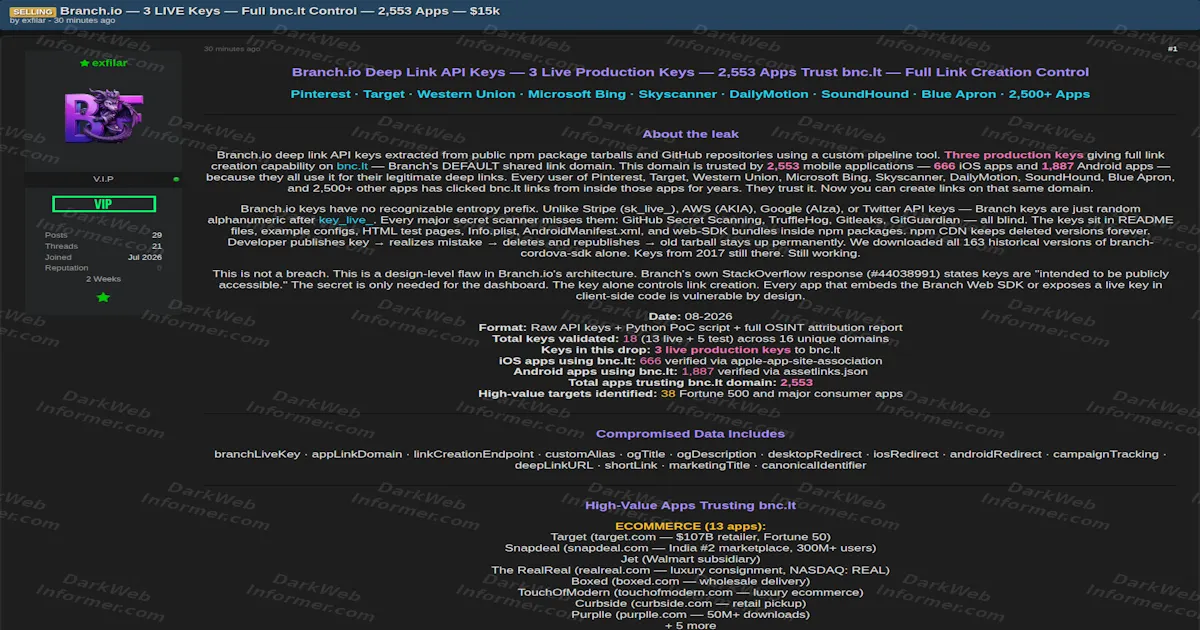Click the green online status dot
The height and width of the screenshot is (630, 1200).
tap(176, 179)
